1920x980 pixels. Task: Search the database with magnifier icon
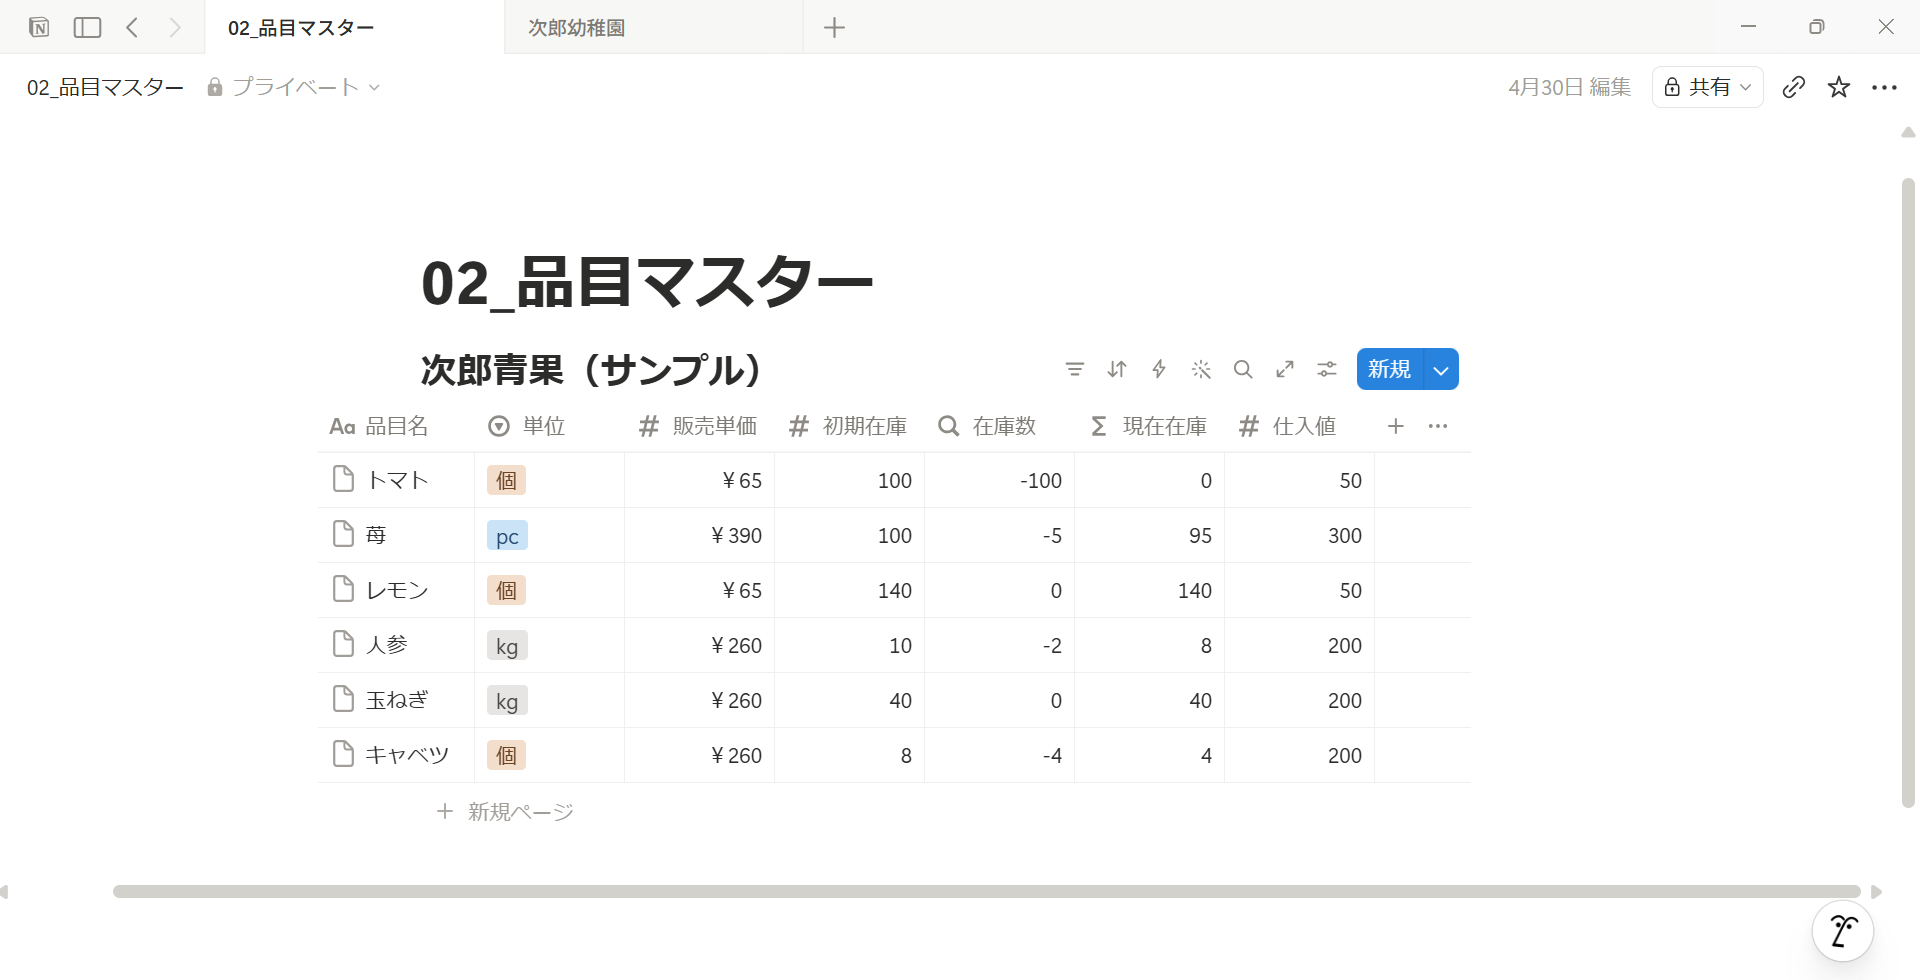point(1243,369)
